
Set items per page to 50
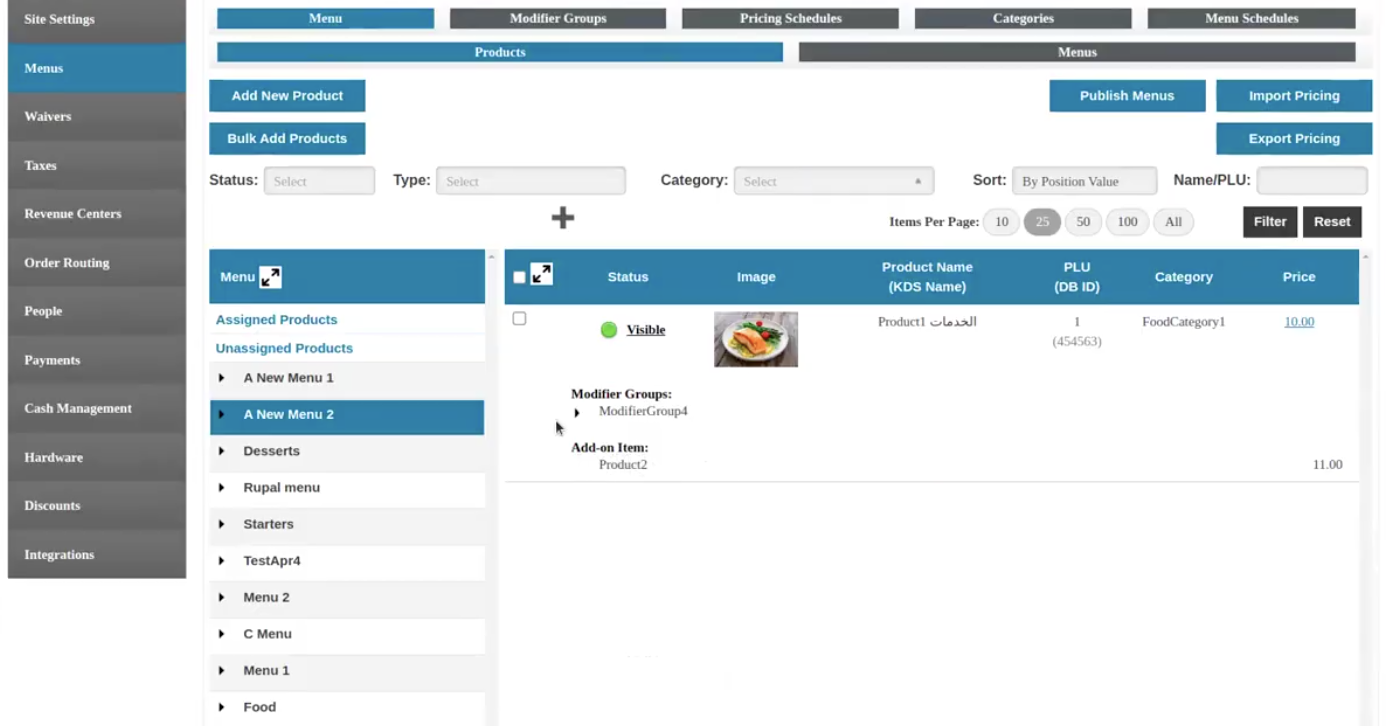tap(1083, 222)
